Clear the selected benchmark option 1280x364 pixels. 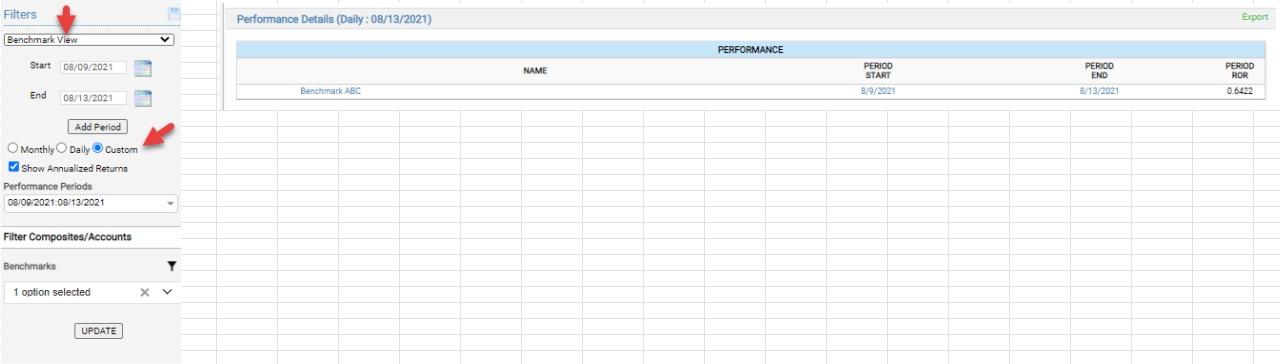(144, 292)
